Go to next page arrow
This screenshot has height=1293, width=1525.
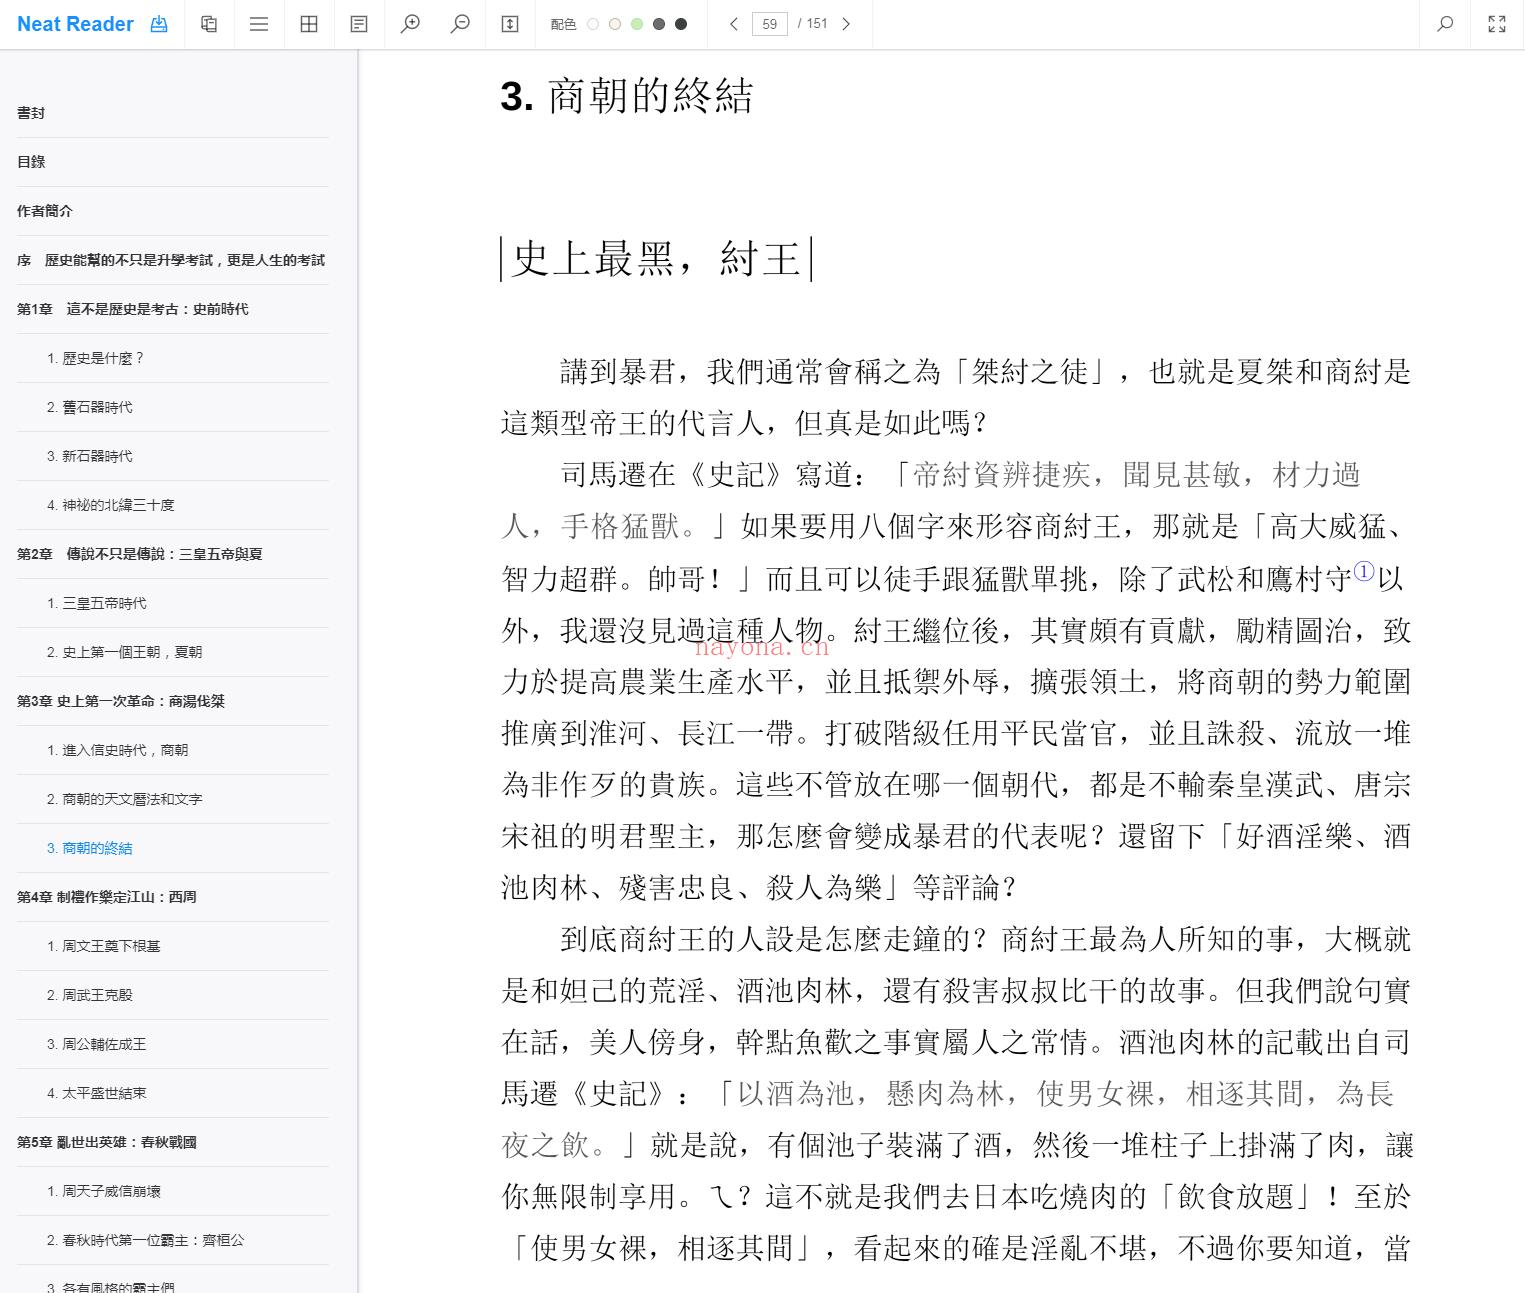846,24
